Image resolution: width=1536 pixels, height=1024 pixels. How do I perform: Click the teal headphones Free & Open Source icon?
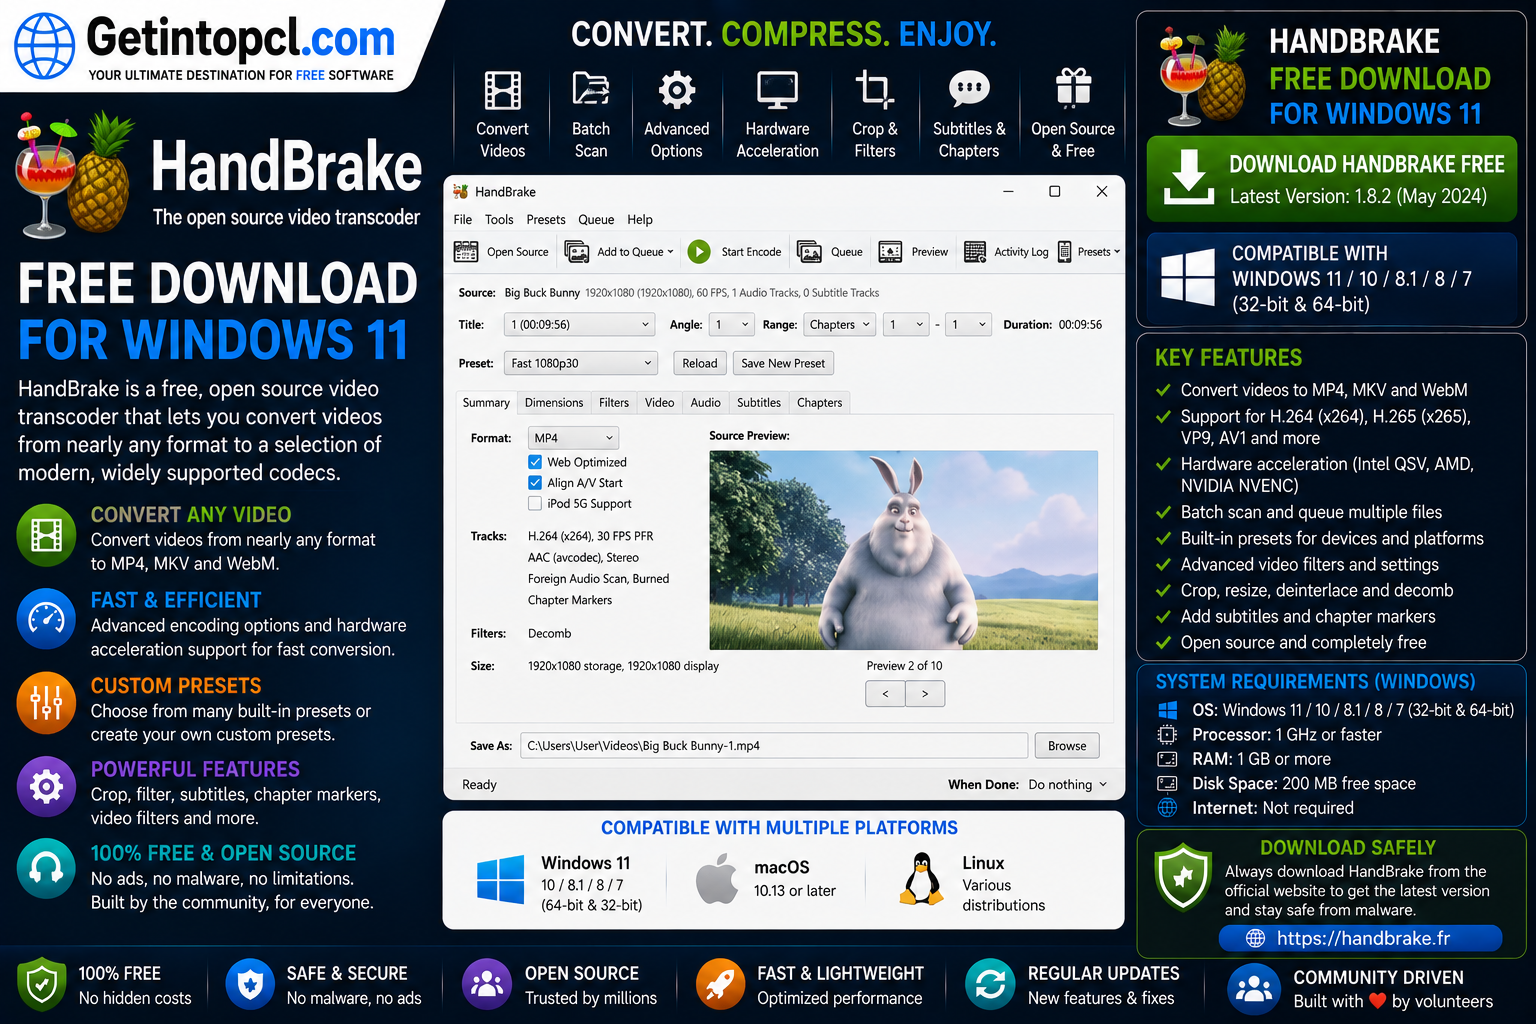click(46, 869)
